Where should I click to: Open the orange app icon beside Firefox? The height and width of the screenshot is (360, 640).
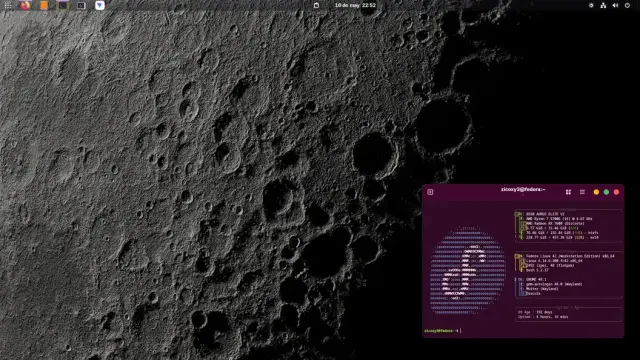click(x=44, y=5)
